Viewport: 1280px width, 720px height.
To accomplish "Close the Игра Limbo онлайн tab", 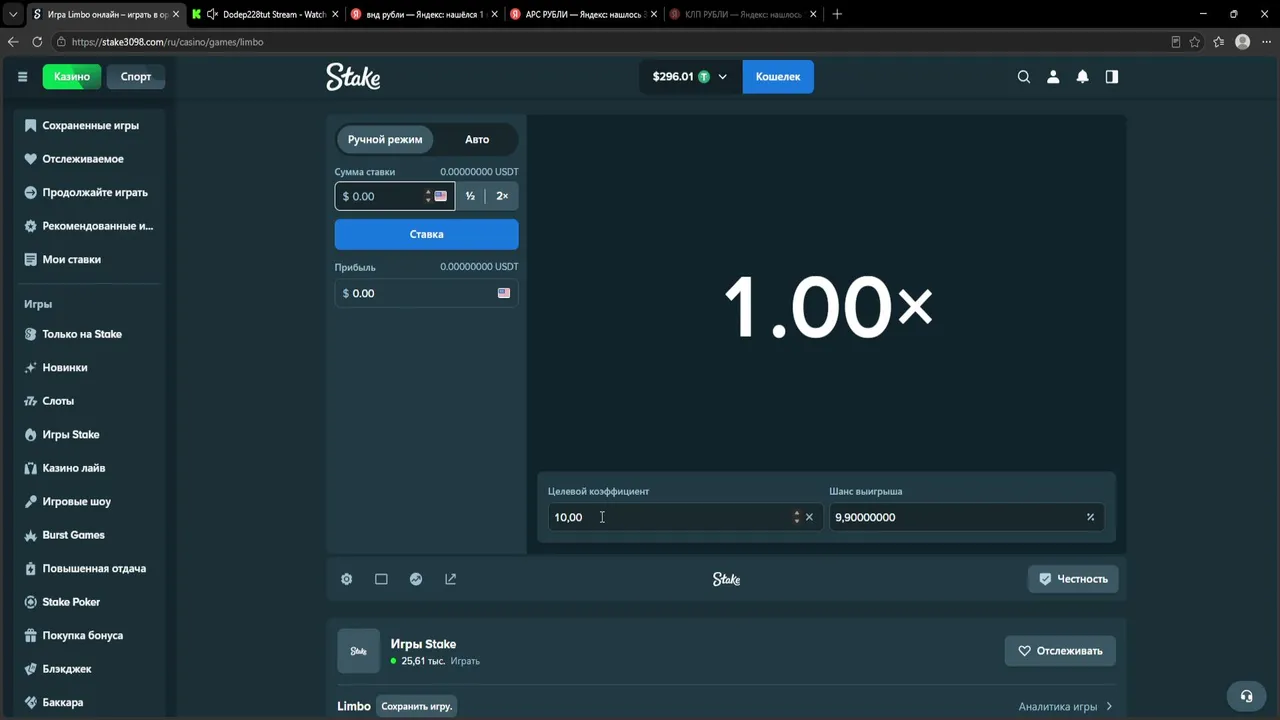I will click(x=178, y=14).
